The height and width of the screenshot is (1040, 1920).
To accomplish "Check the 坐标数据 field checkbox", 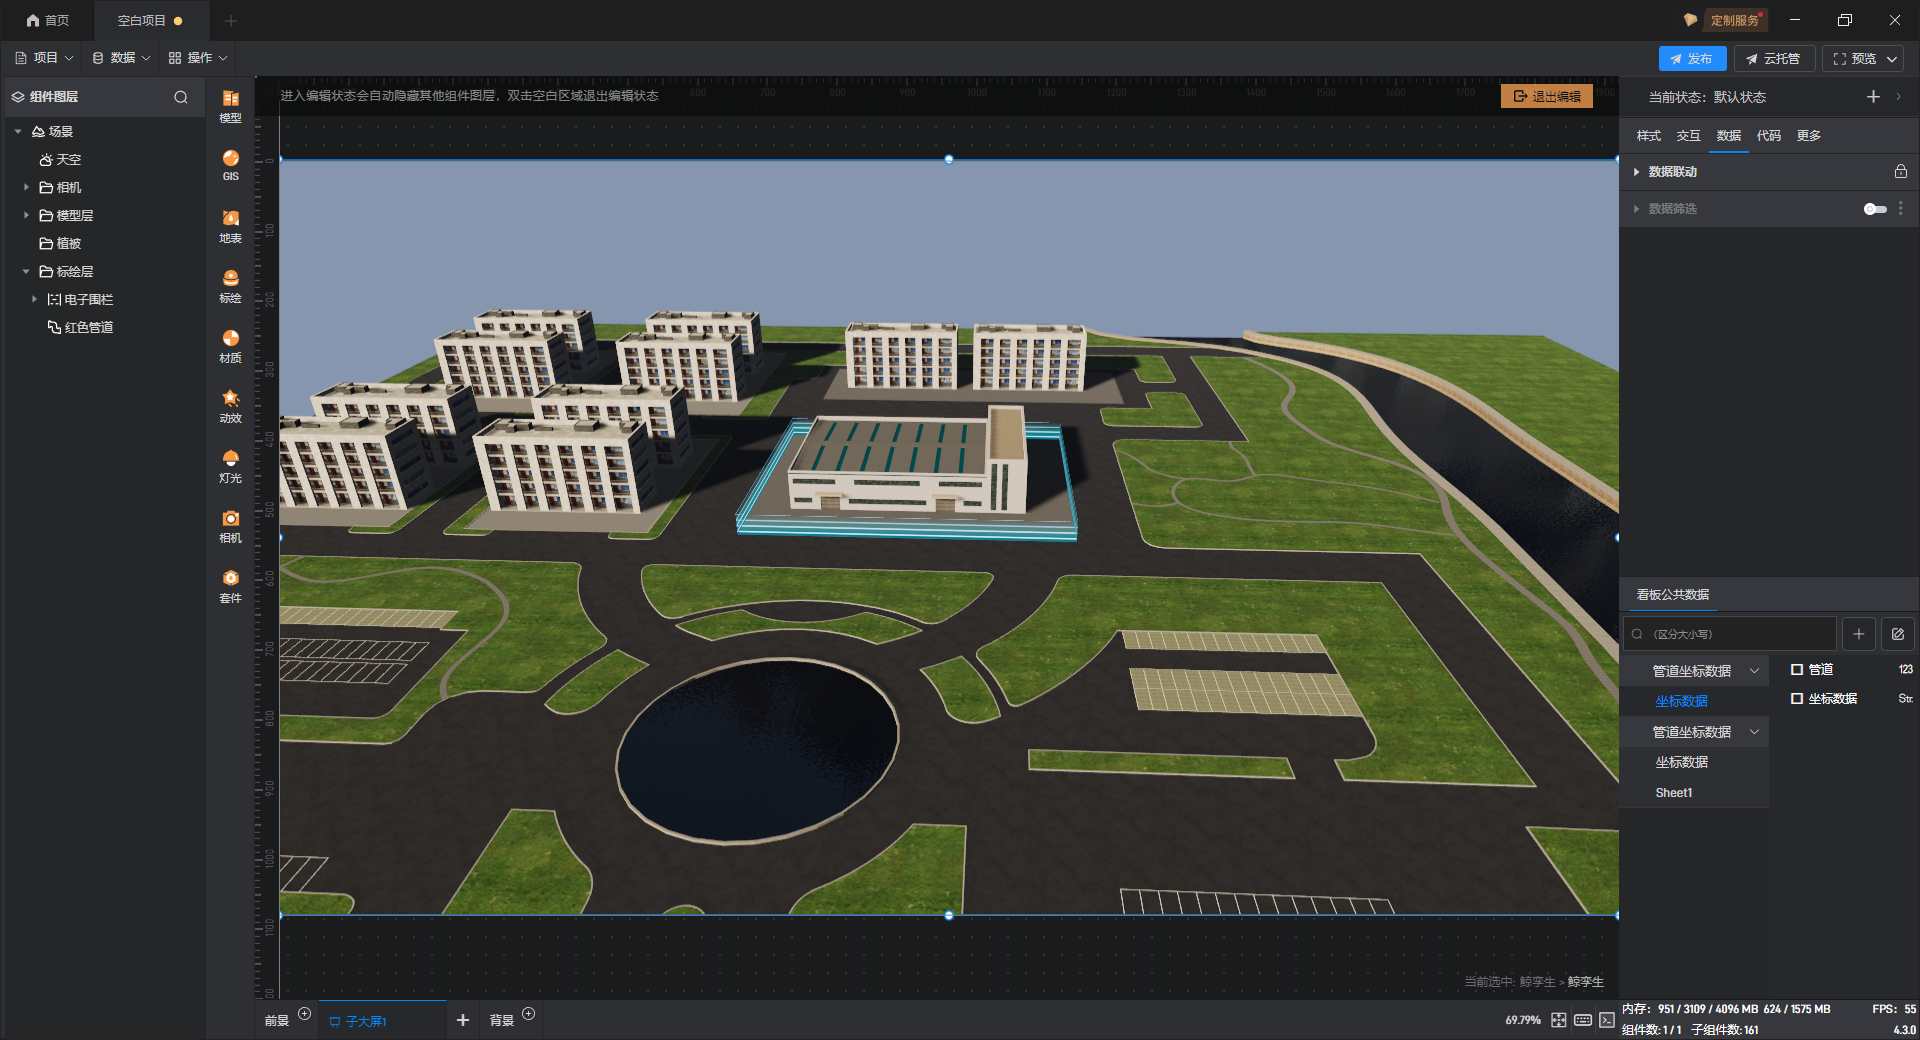I will click(1797, 699).
